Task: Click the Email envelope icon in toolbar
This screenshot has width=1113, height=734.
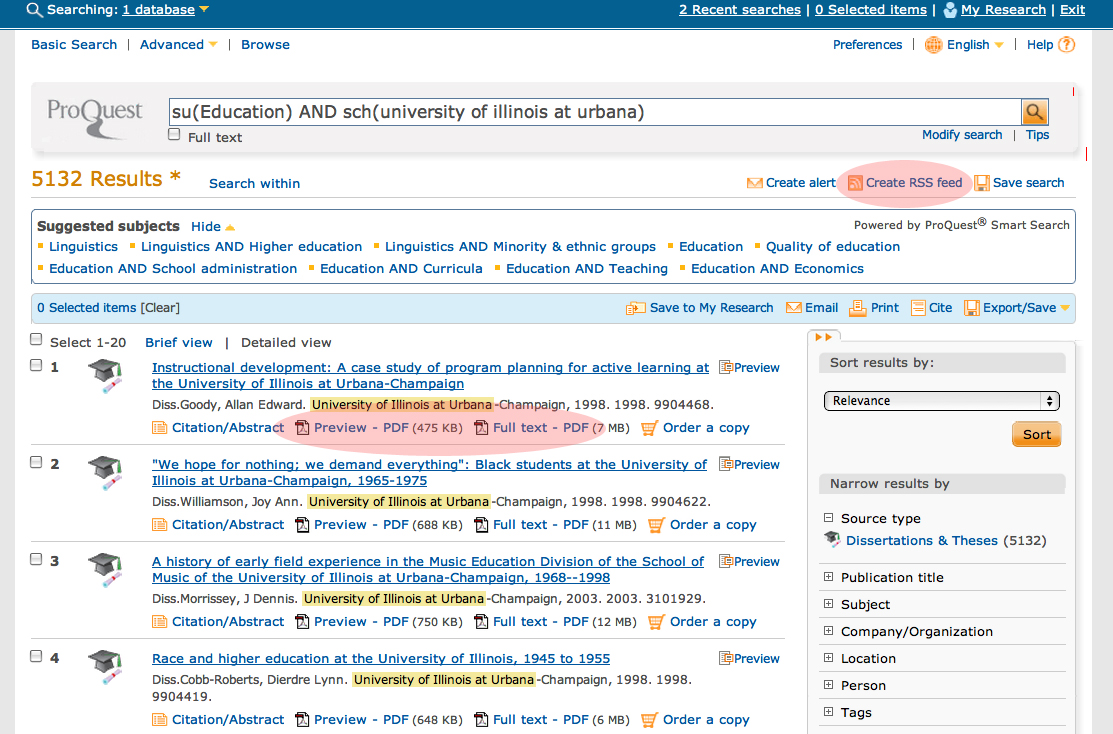Action: (x=794, y=307)
